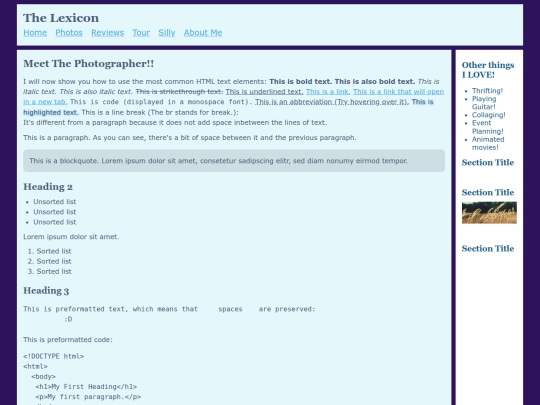The image size is (540, 405).
Task: Click 'Lorem ipsum dolor sit amet.' paragraph
Action: coord(71,237)
